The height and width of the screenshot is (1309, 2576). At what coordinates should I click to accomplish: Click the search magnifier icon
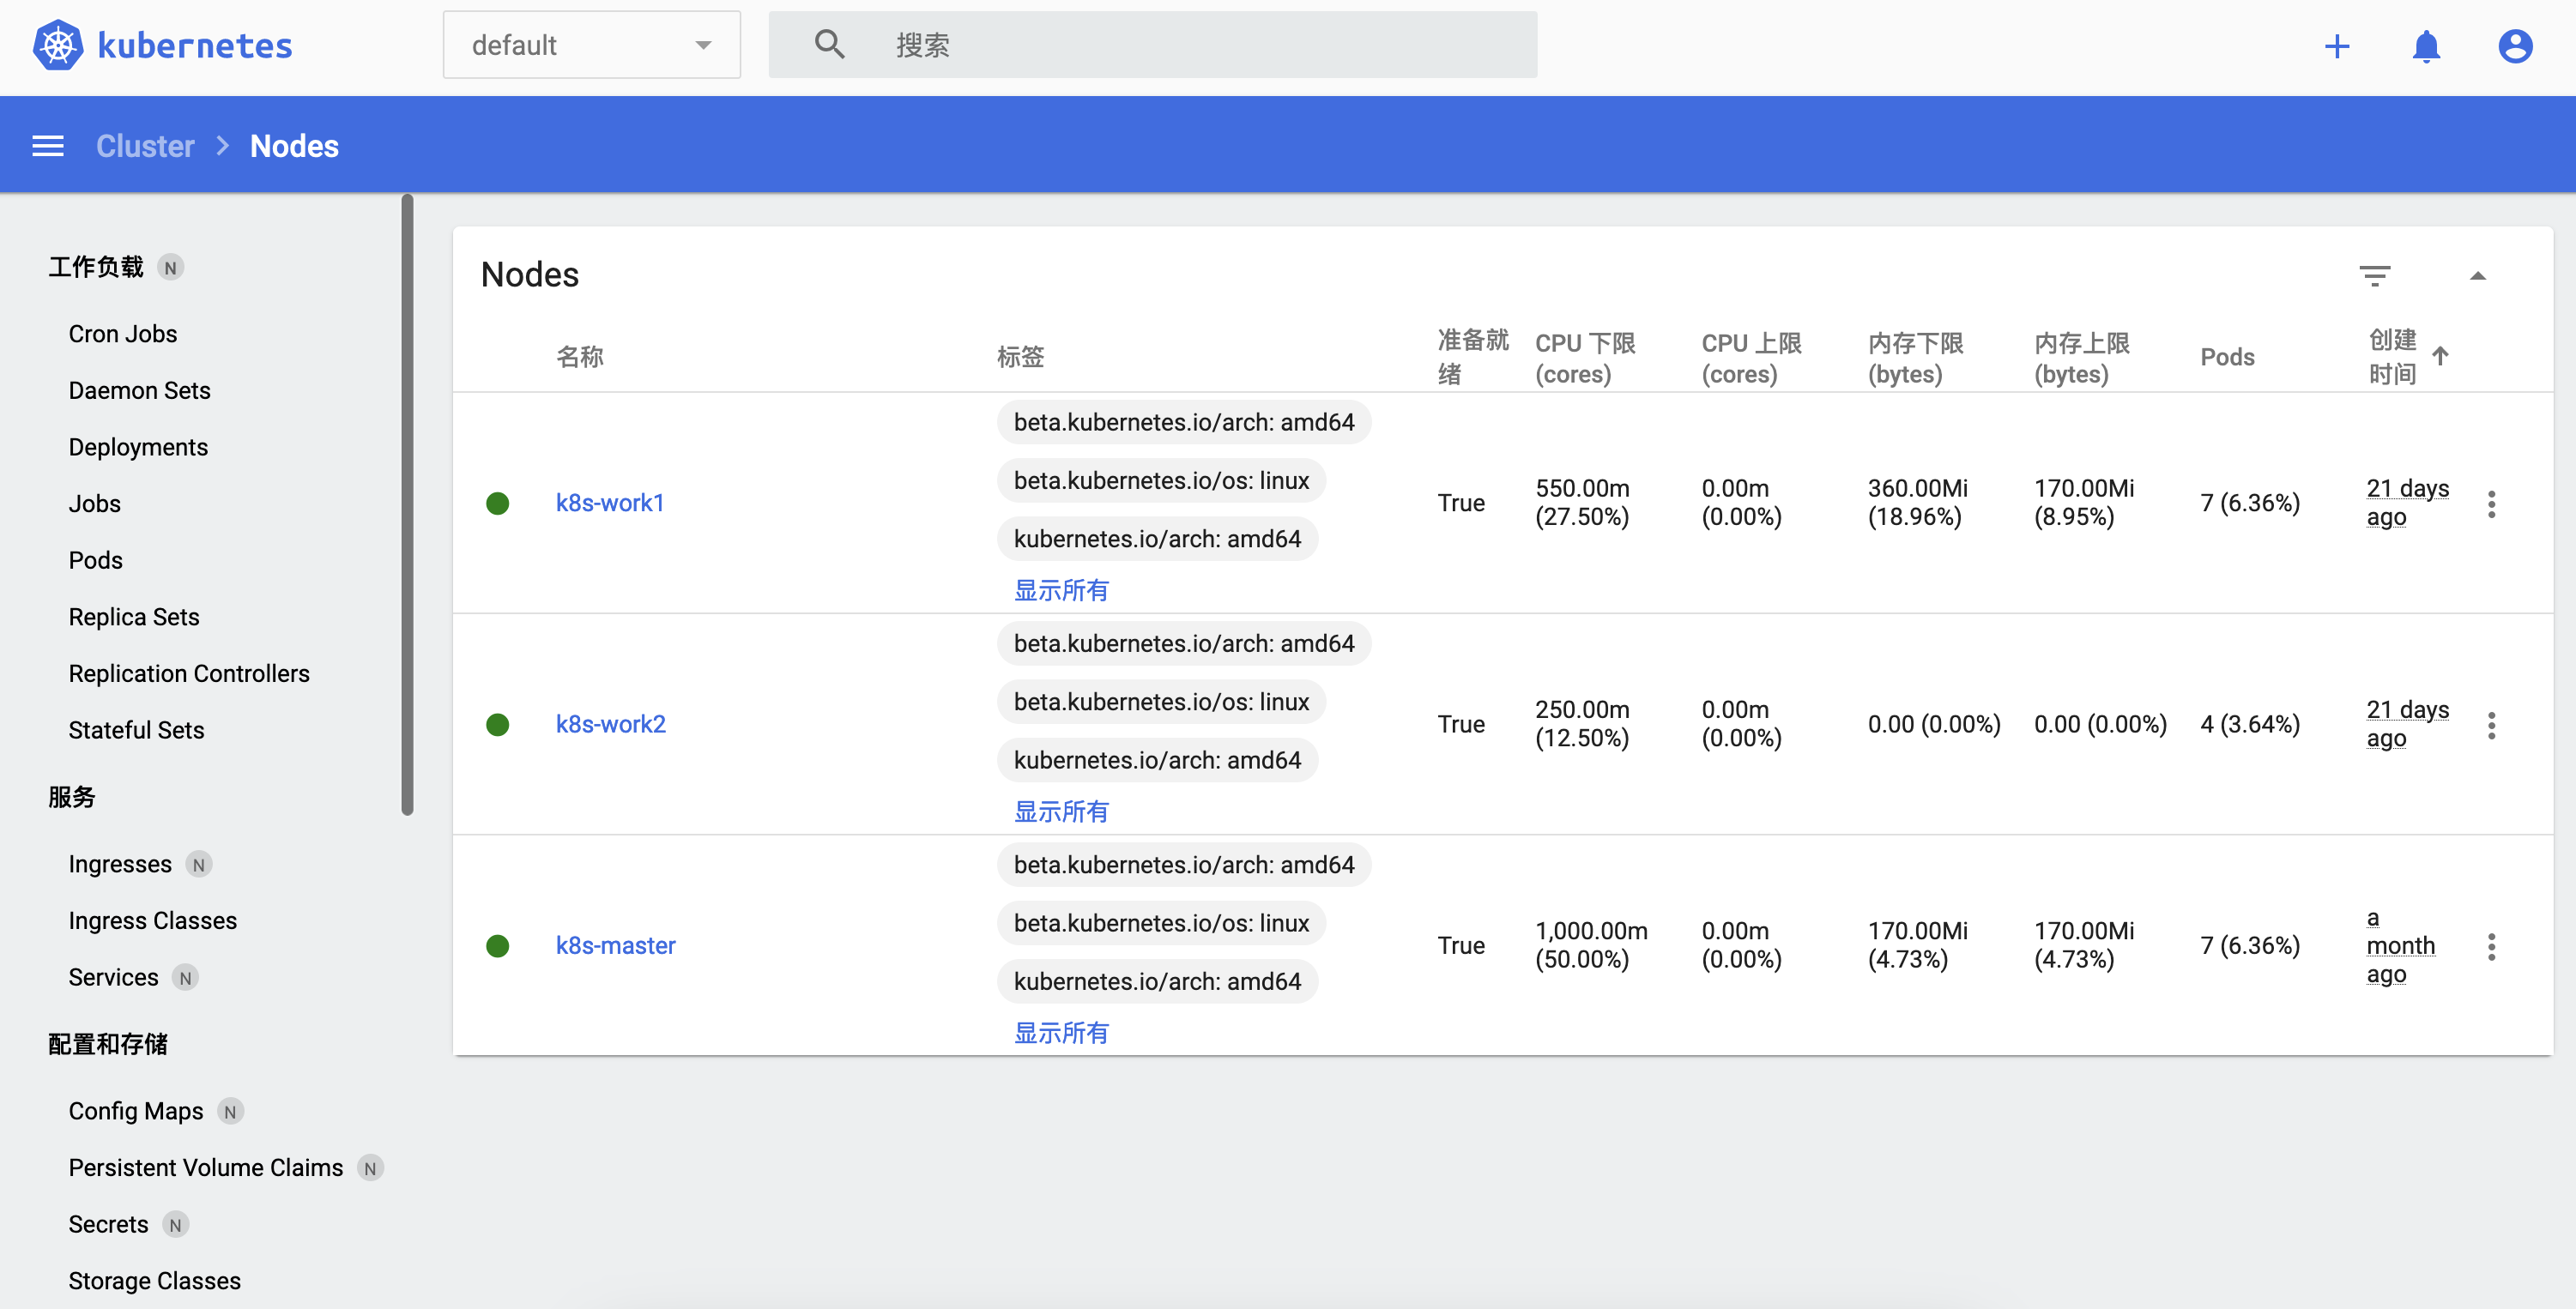tap(829, 45)
